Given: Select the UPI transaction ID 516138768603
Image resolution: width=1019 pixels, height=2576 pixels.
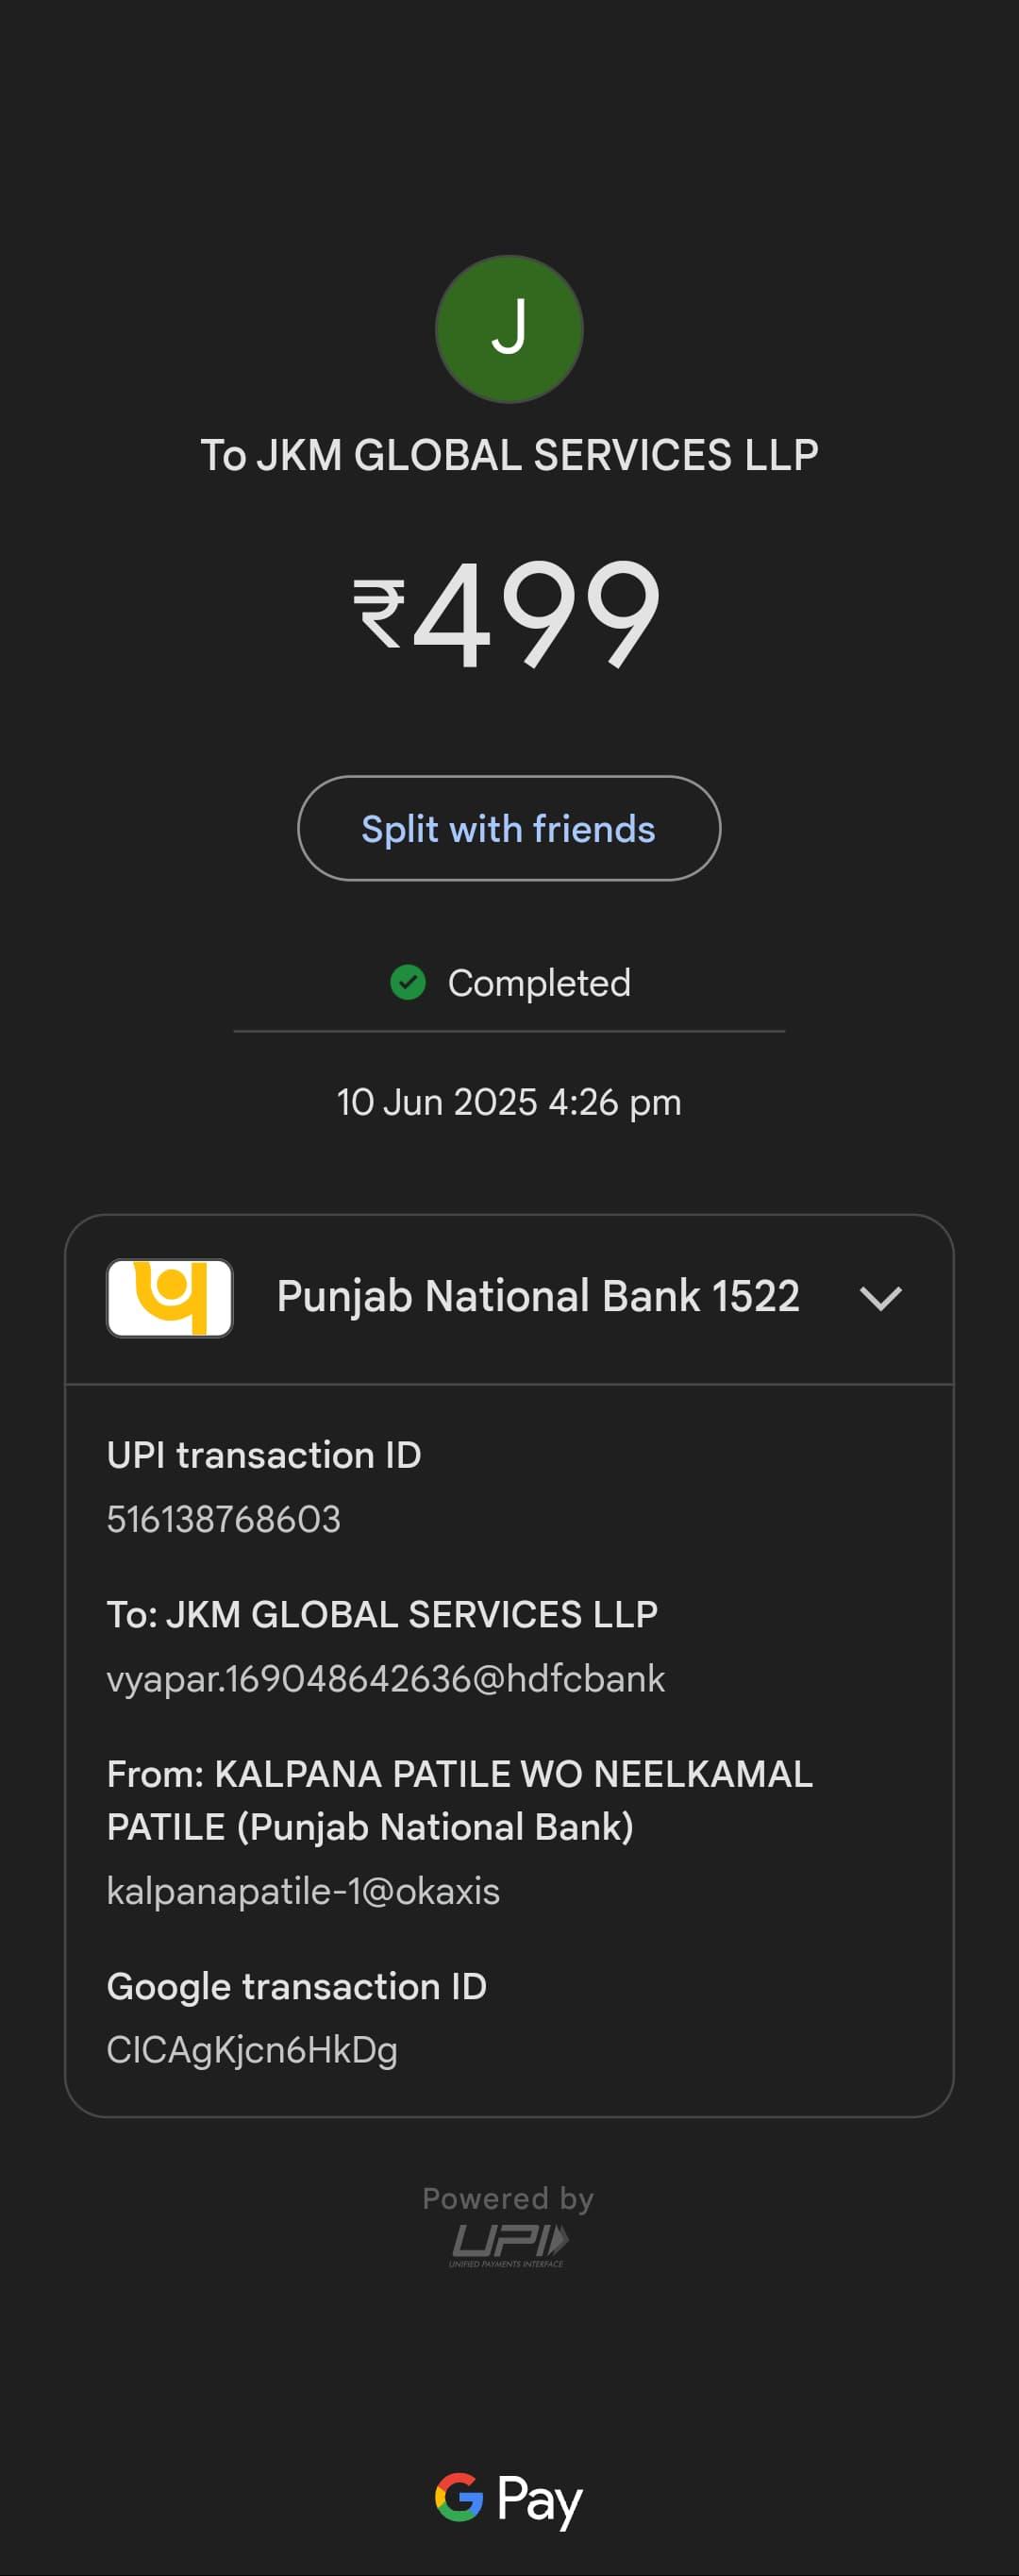Looking at the screenshot, I should (224, 1519).
